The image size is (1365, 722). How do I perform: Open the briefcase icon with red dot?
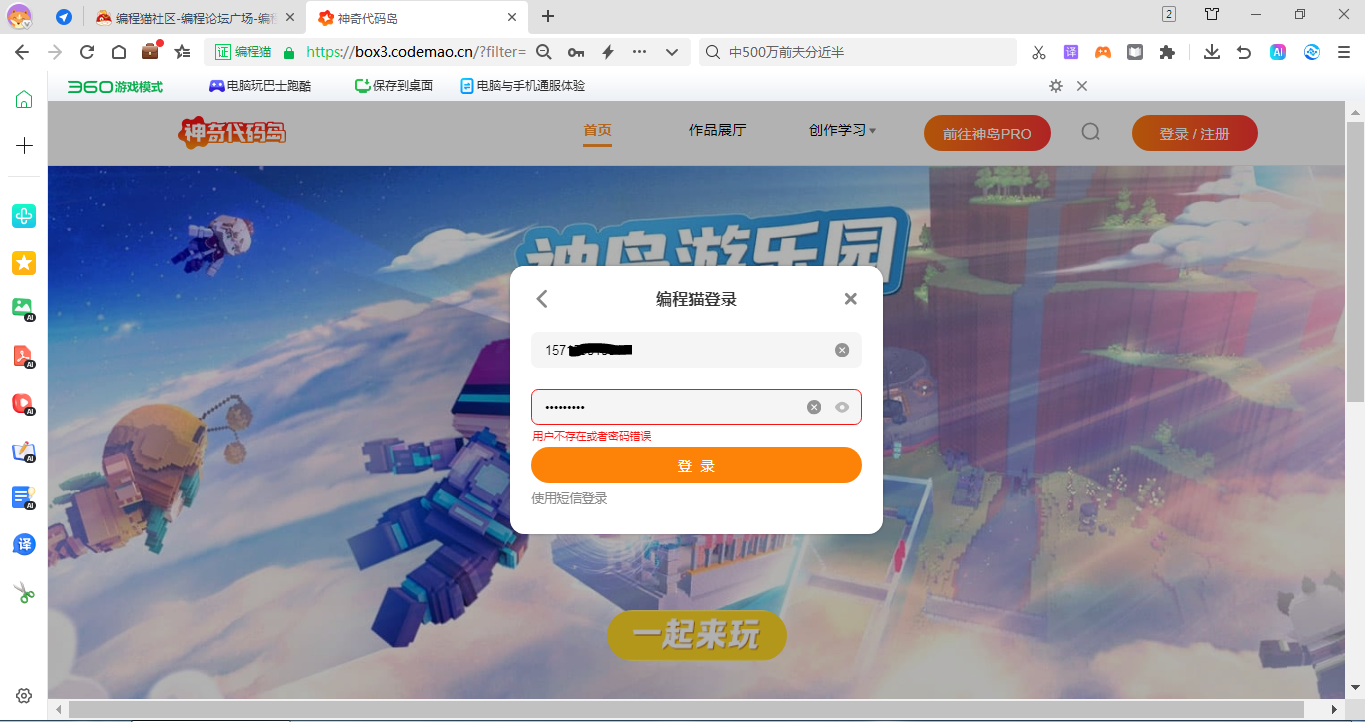point(151,51)
